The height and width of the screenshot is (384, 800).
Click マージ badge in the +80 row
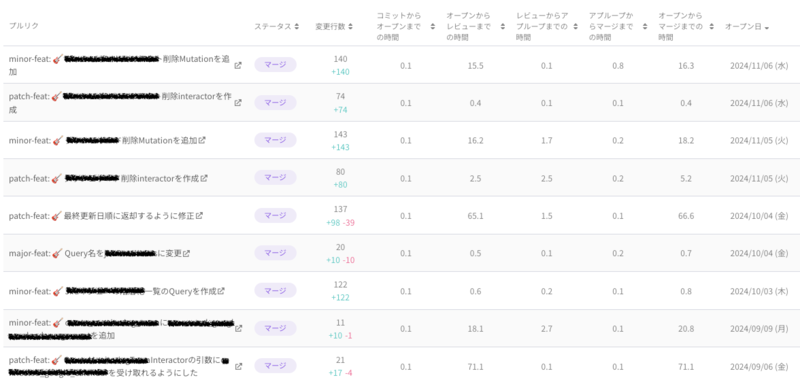coord(276,177)
